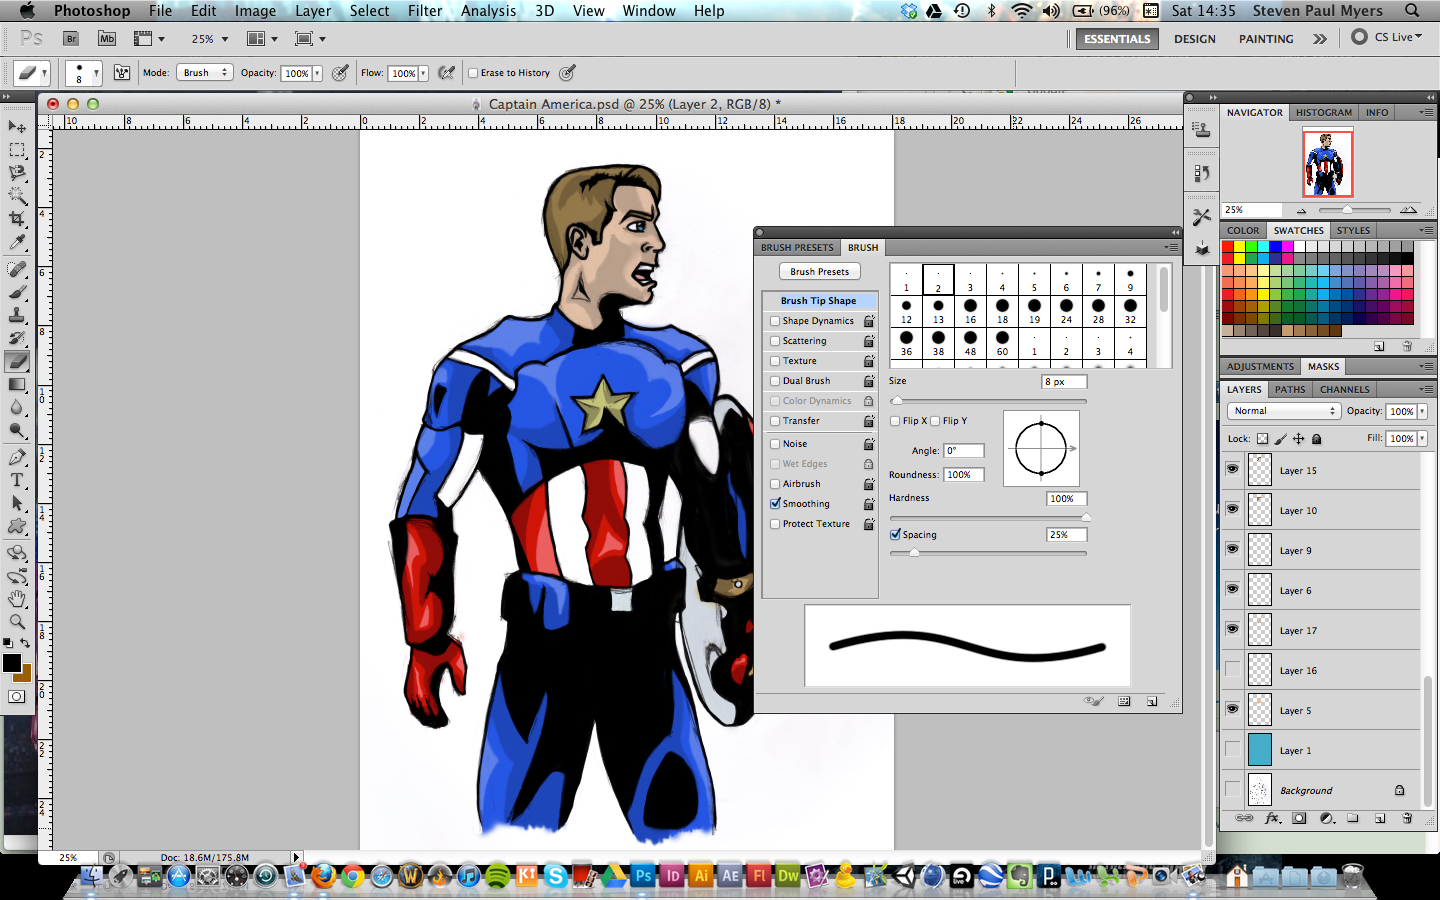1440x900 pixels.
Task: Switch to the Design workspace
Action: pos(1195,39)
